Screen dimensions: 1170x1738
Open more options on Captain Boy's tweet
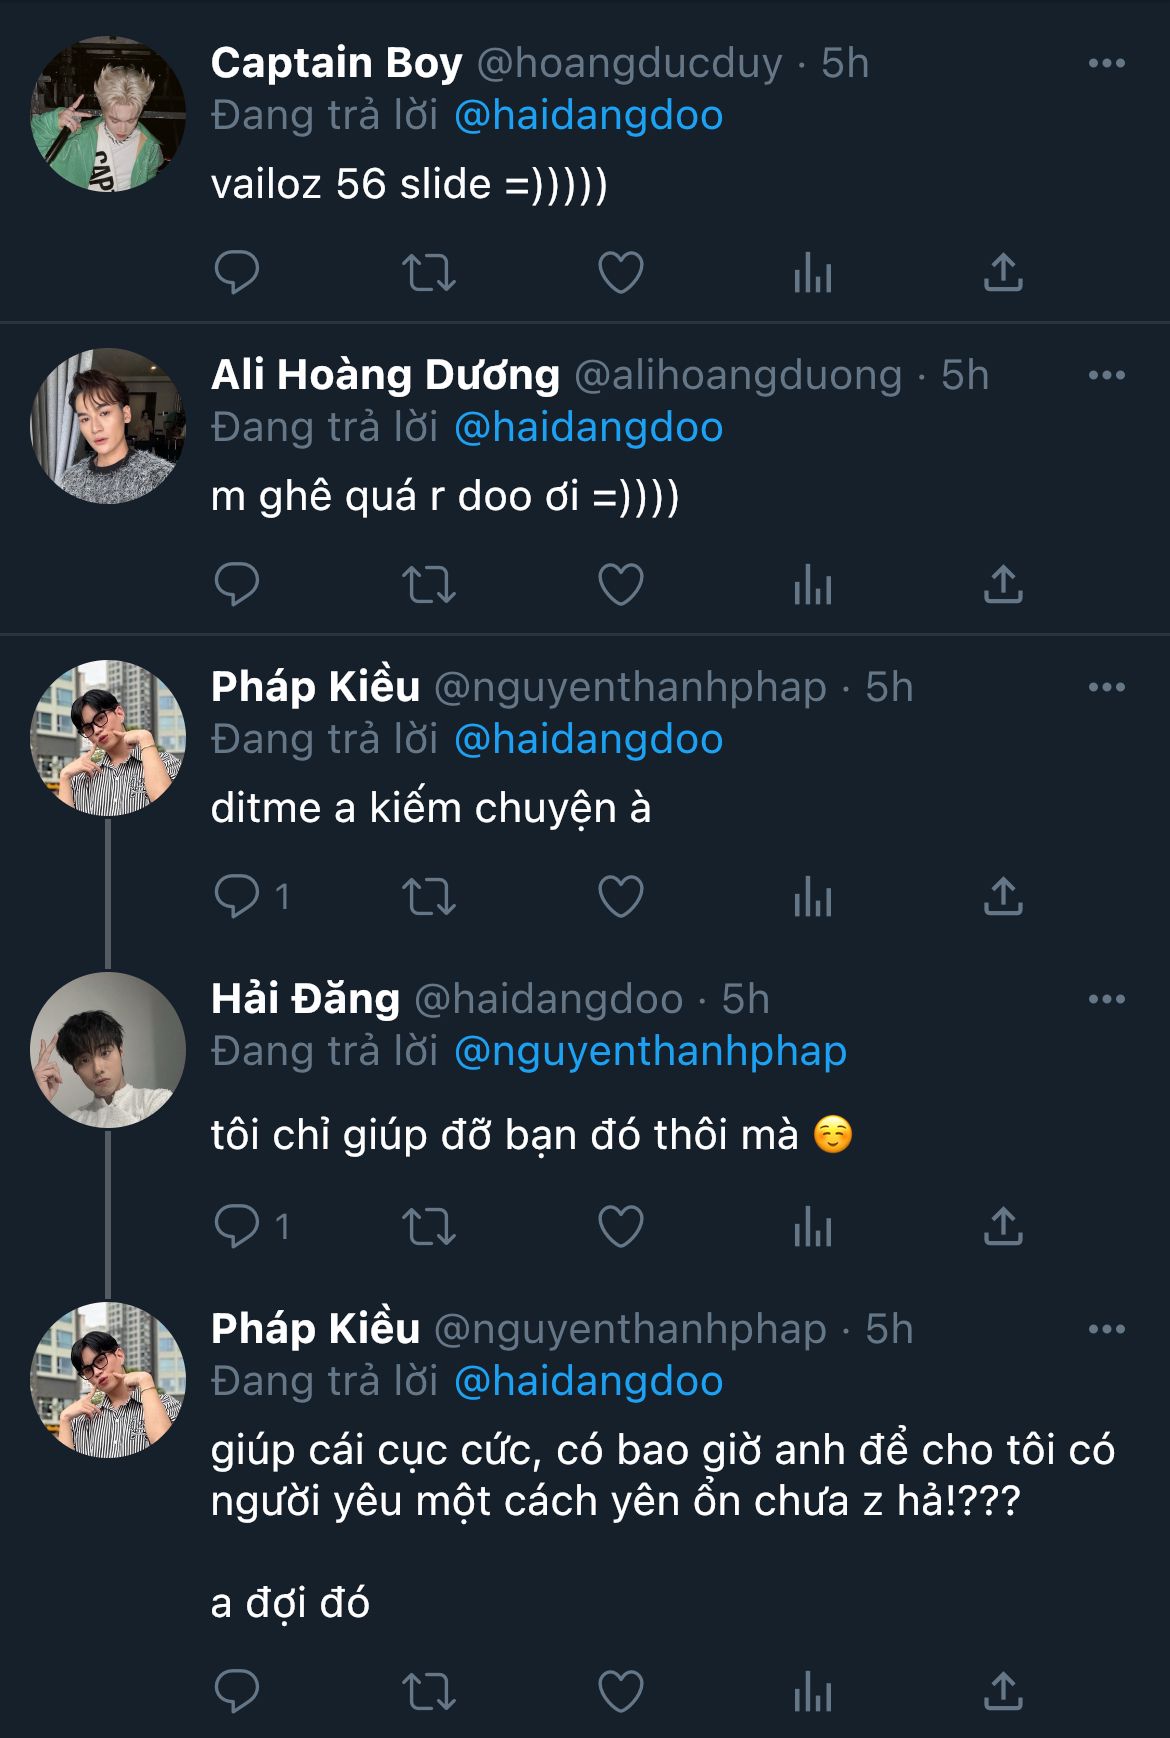1106,63
